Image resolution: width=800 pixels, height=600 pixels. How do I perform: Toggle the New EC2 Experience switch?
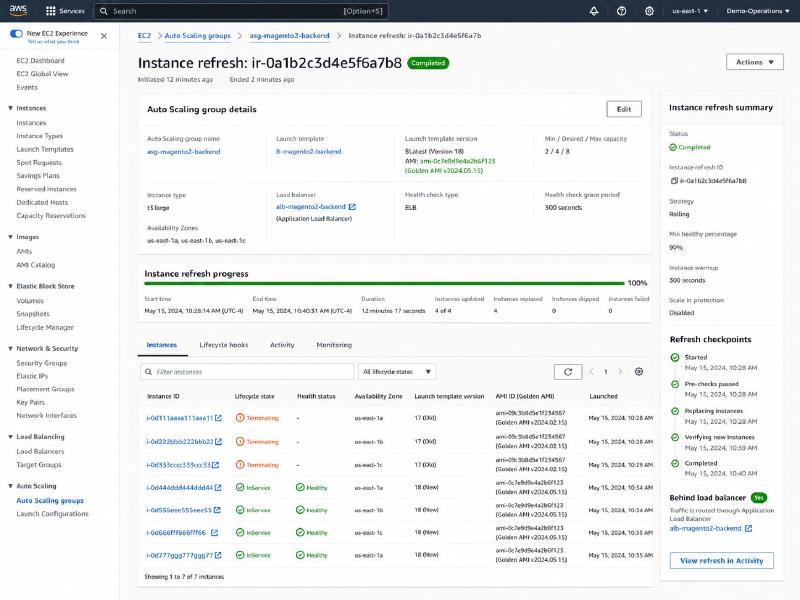(16, 34)
